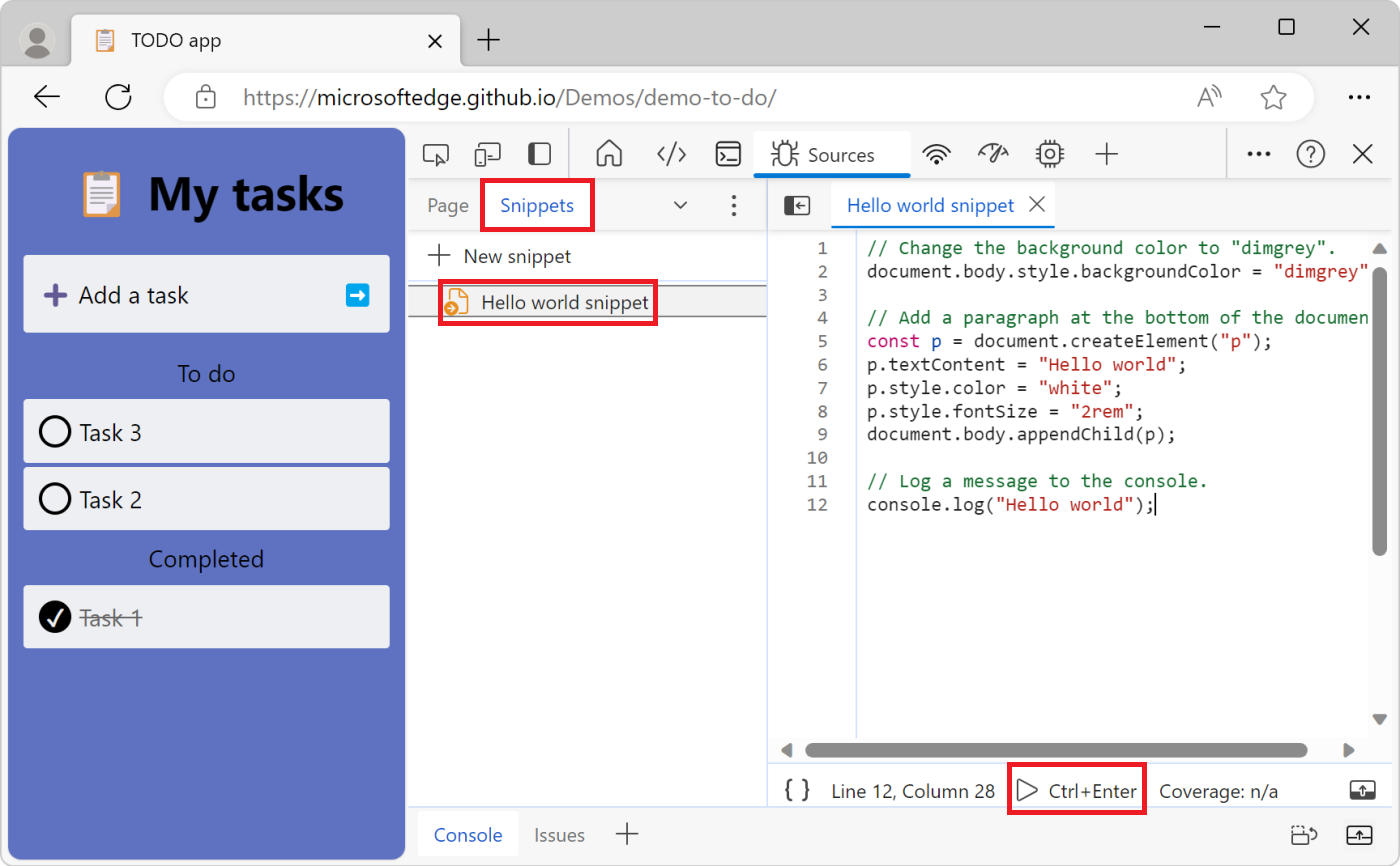Open the Welcome panel home icon
The height and width of the screenshot is (866, 1400).
pyautogui.click(x=608, y=154)
